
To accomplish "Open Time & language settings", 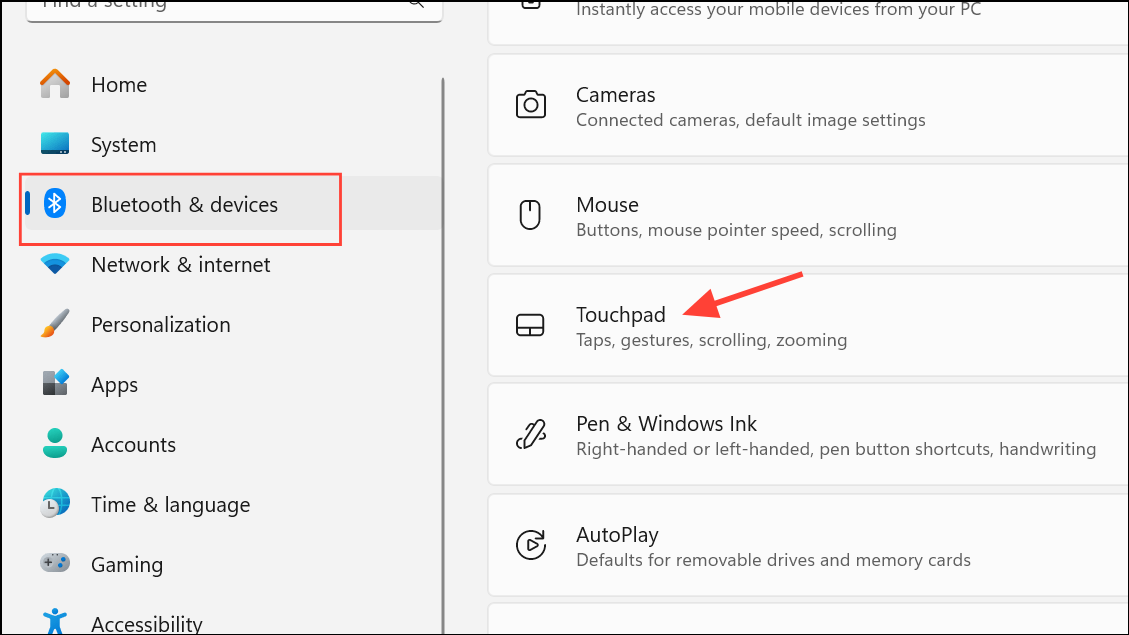I will tap(231, 505).
